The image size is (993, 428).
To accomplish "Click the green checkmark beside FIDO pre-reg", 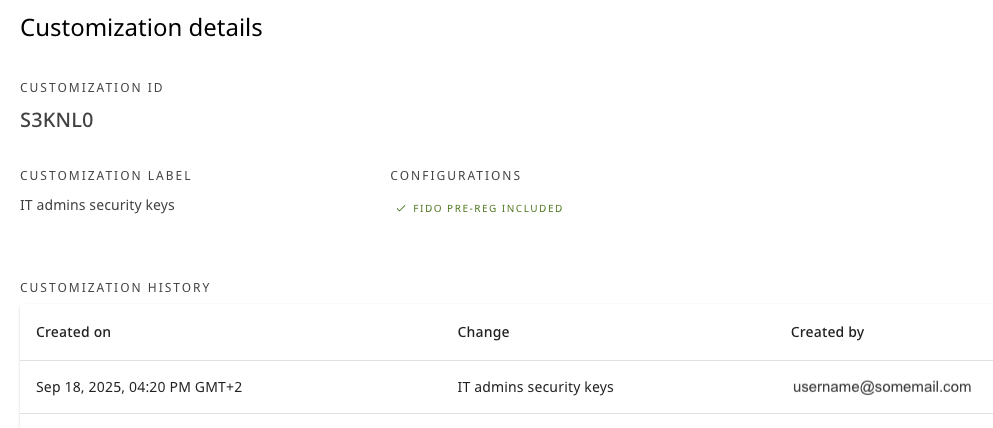I will click(x=401, y=209).
